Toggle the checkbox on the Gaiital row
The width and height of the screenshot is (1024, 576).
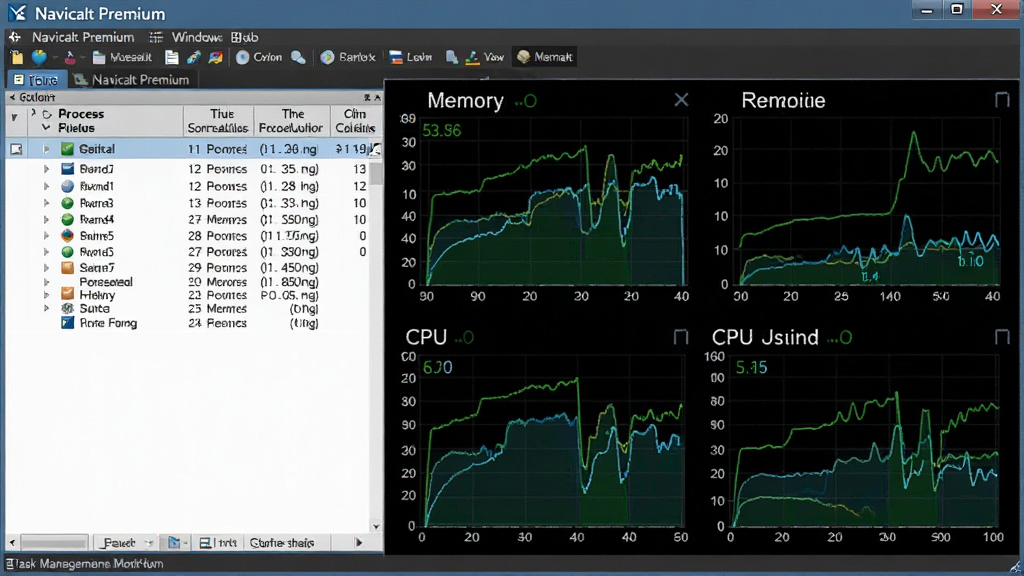coord(16,150)
